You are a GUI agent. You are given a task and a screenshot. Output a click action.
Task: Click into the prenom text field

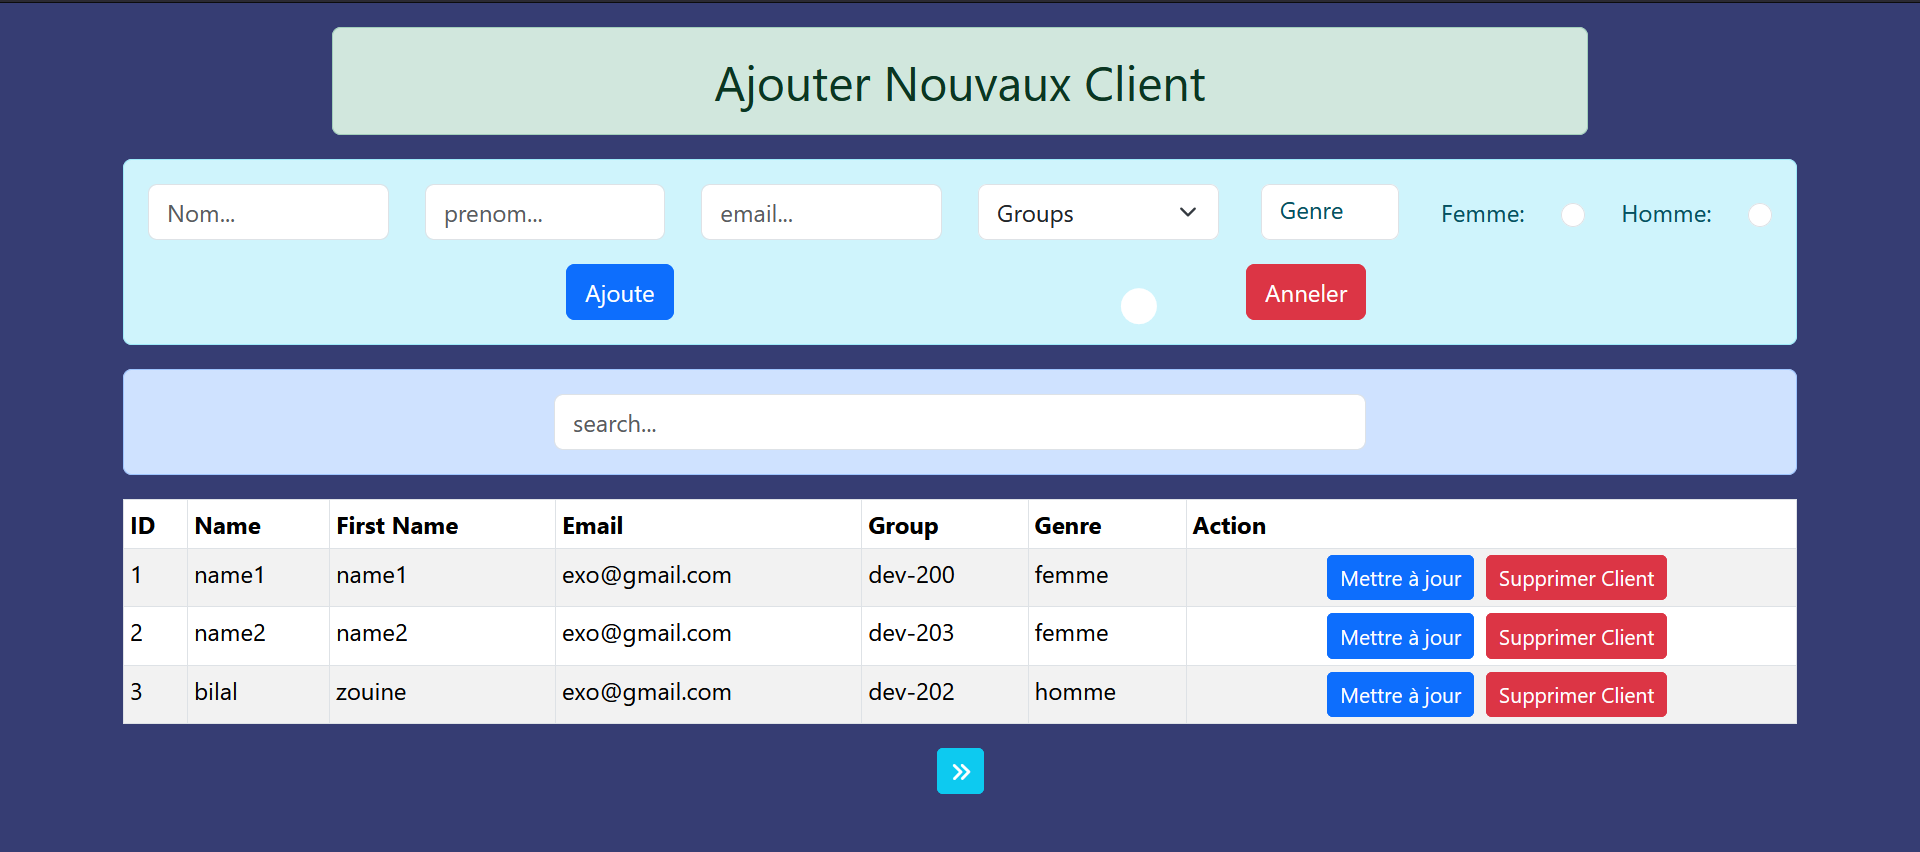[x=544, y=213]
